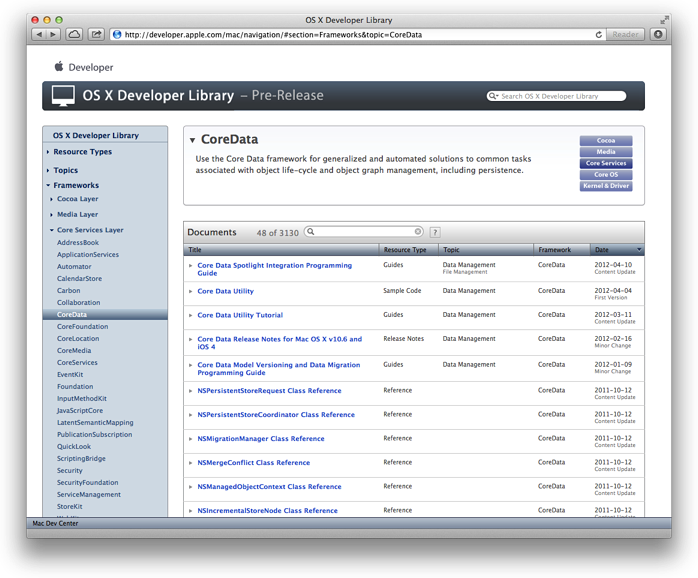The image size is (698, 578).
Task: Expand the Media Layer item
Action: 51,215
